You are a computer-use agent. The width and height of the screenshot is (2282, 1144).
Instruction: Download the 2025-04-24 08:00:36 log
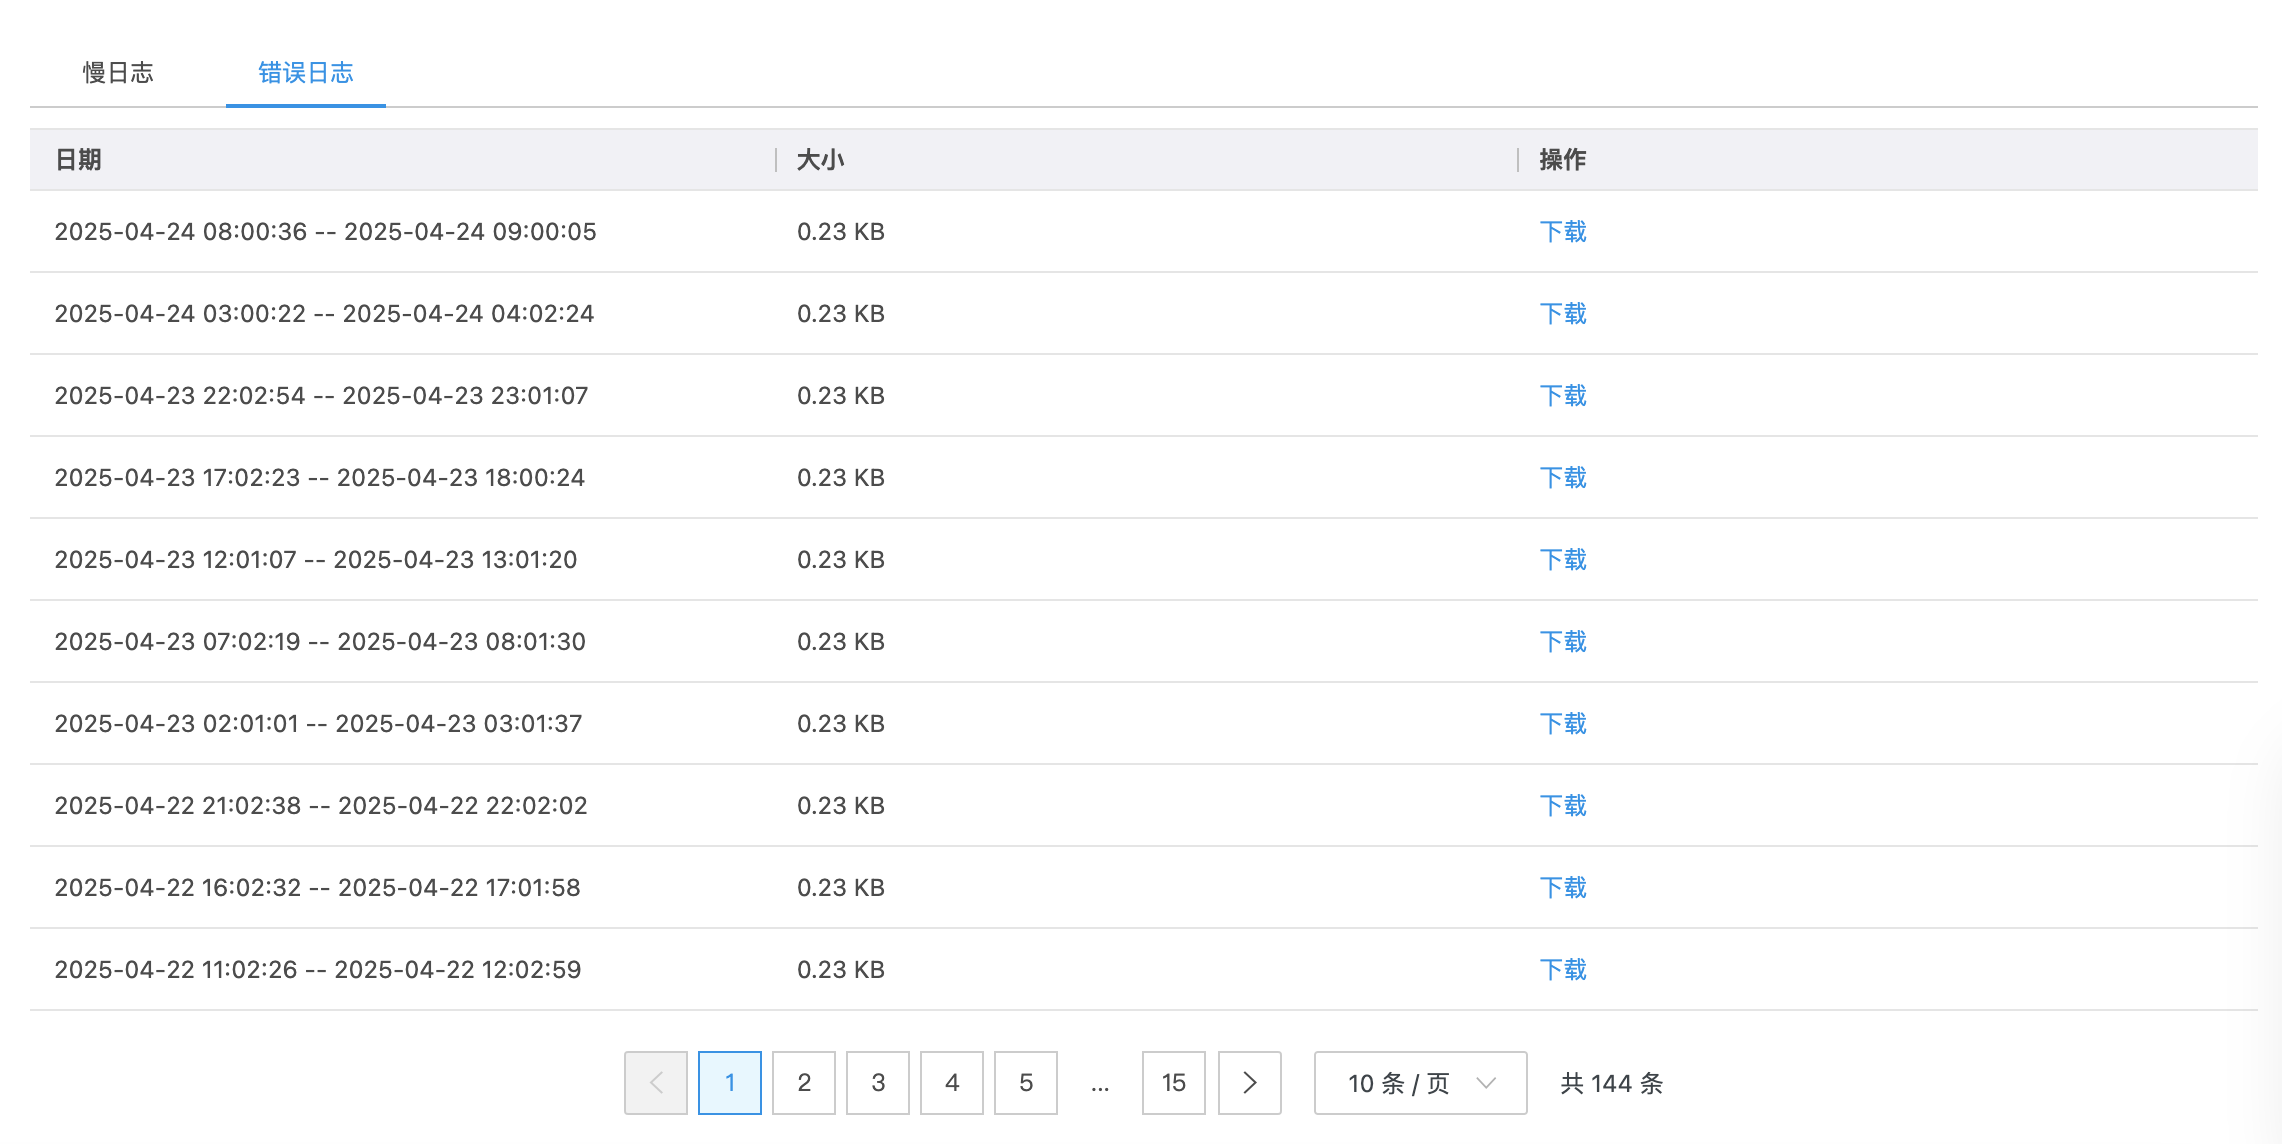tap(1562, 232)
